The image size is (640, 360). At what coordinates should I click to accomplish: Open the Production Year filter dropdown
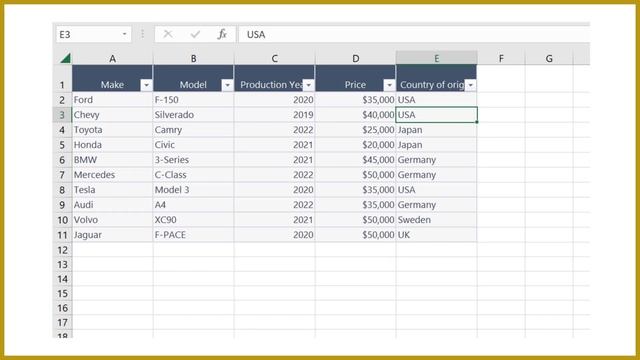(309, 85)
